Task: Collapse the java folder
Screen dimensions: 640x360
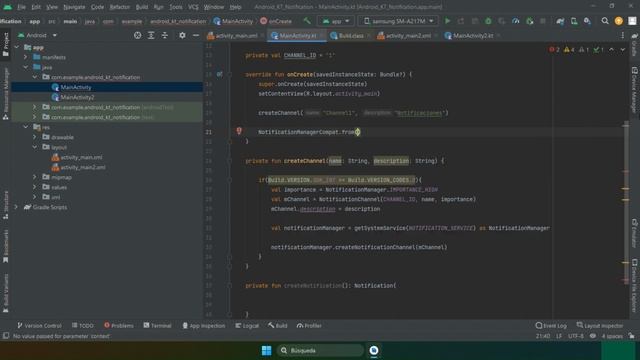Action: click(25, 67)
